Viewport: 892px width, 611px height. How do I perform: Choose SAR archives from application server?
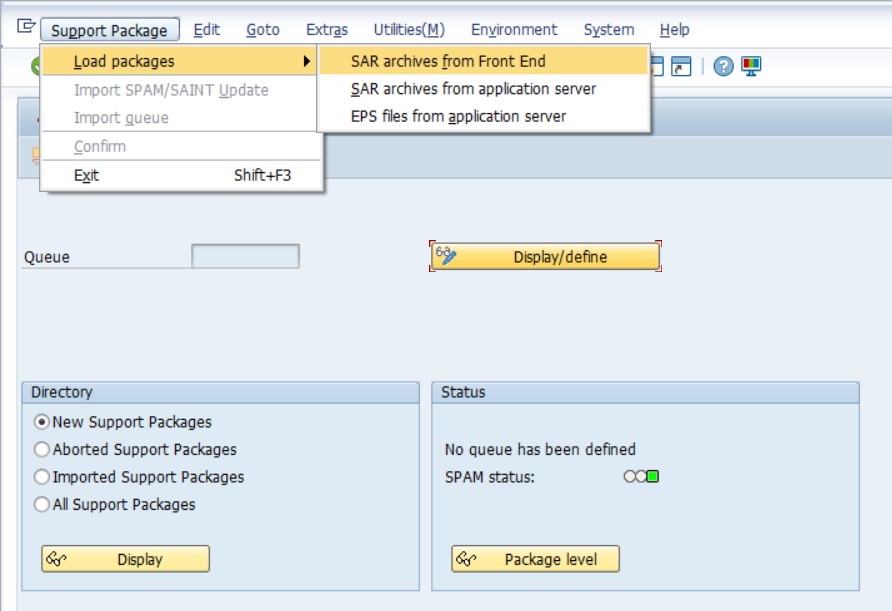484,89
